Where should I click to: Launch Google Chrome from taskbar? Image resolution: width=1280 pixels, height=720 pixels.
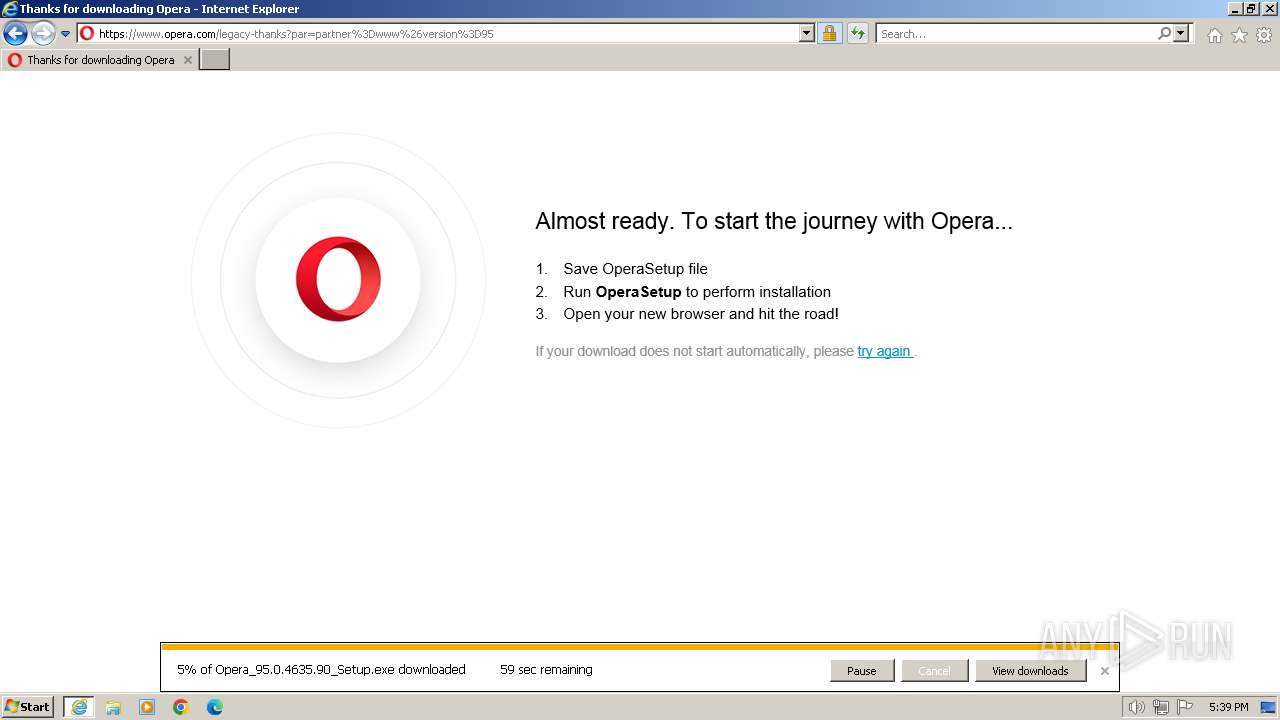click(181, 707)
